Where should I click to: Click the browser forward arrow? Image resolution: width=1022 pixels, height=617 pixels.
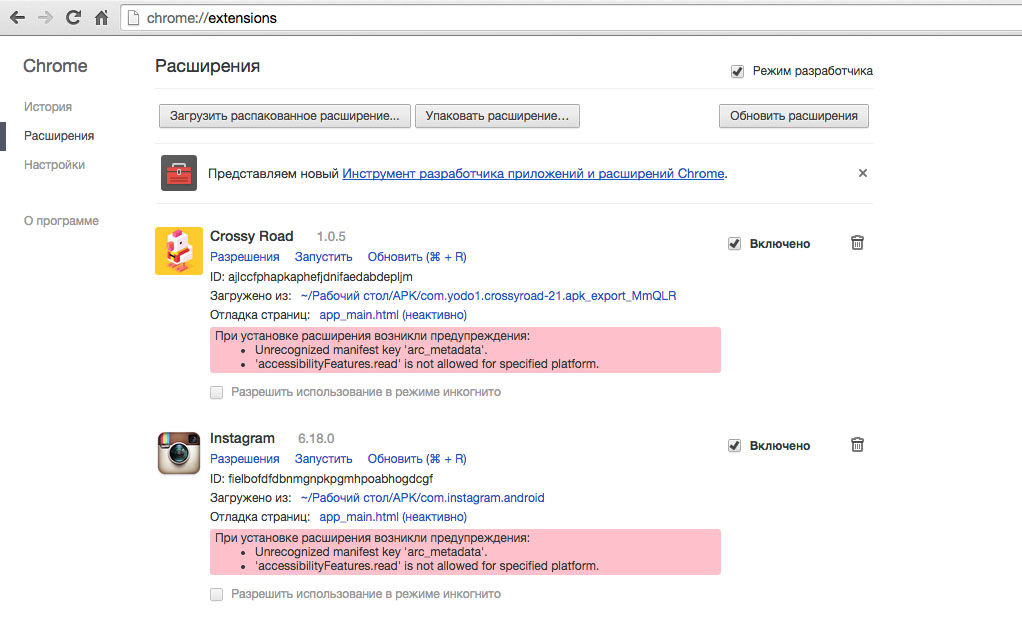(45, 17)
